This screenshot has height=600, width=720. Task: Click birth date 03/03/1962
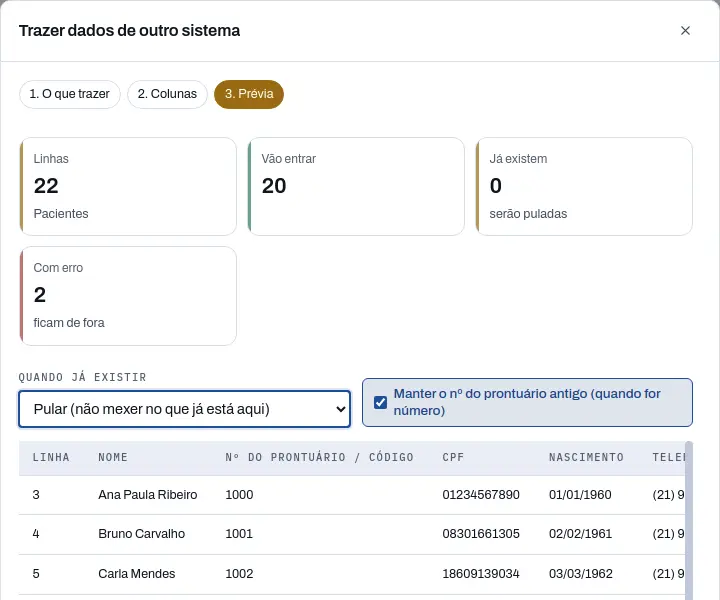(x=581, y=573)
